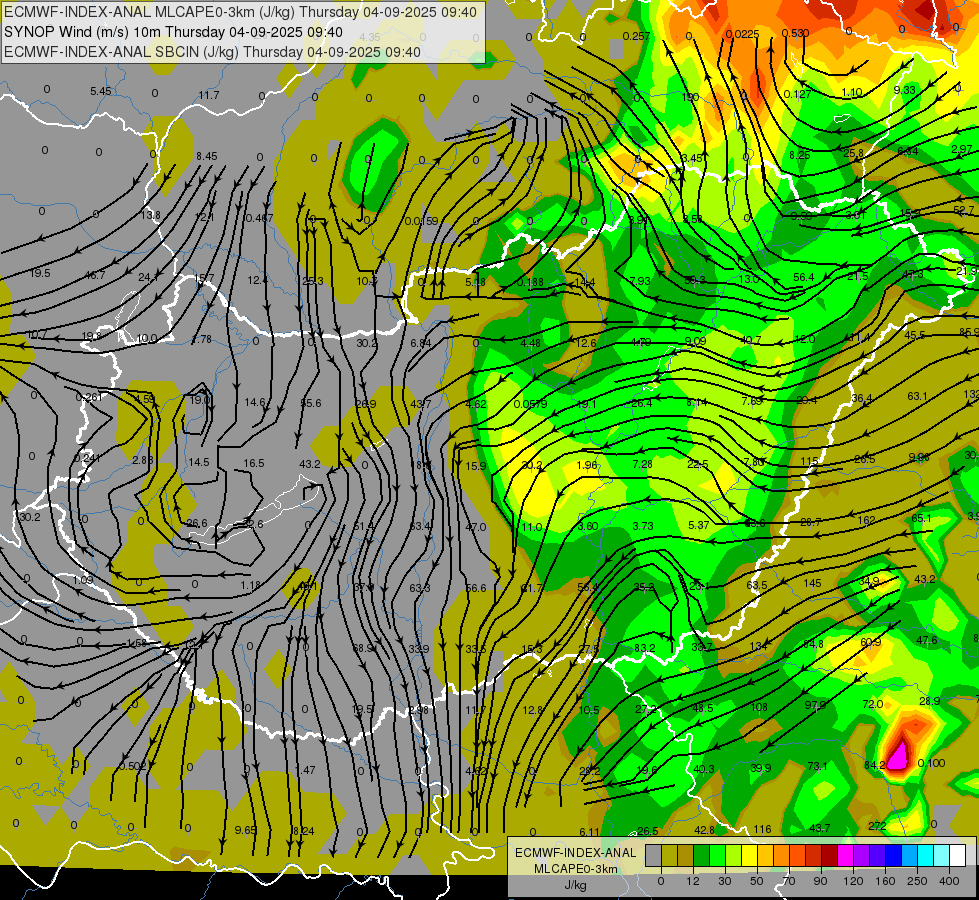Select the magenta swatch in the legend
The image size is (979, 900).
845,856
